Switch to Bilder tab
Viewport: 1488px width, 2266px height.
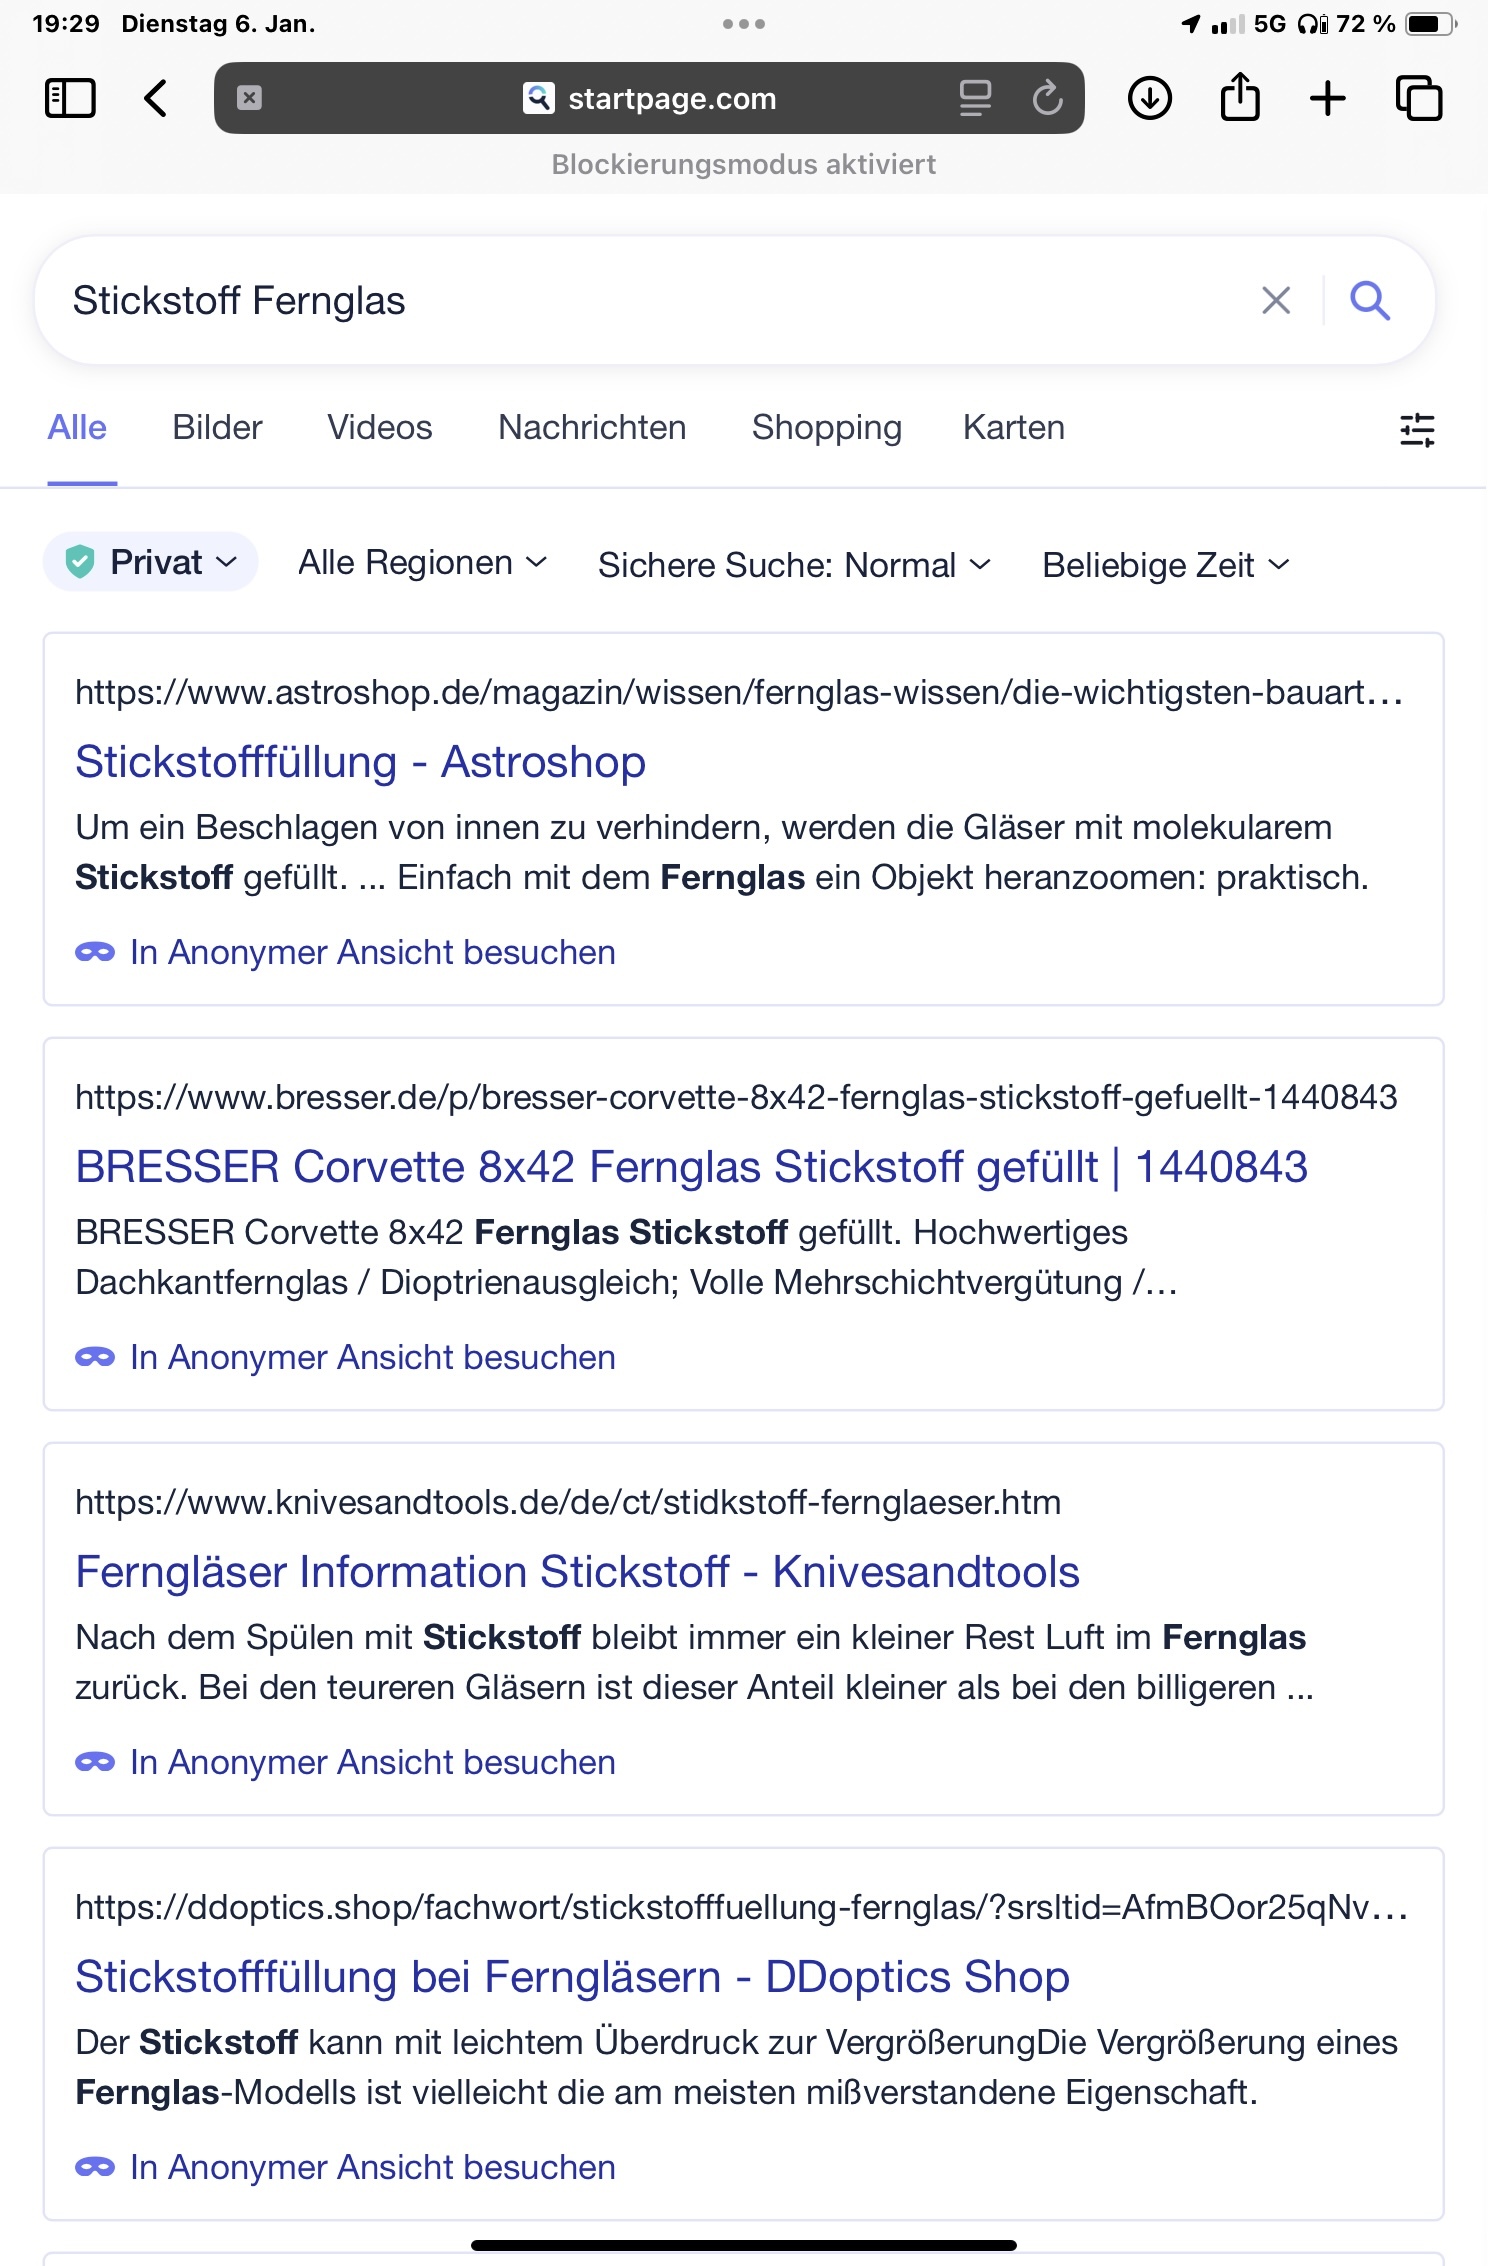pyautogui.click(x=217, y=428)
